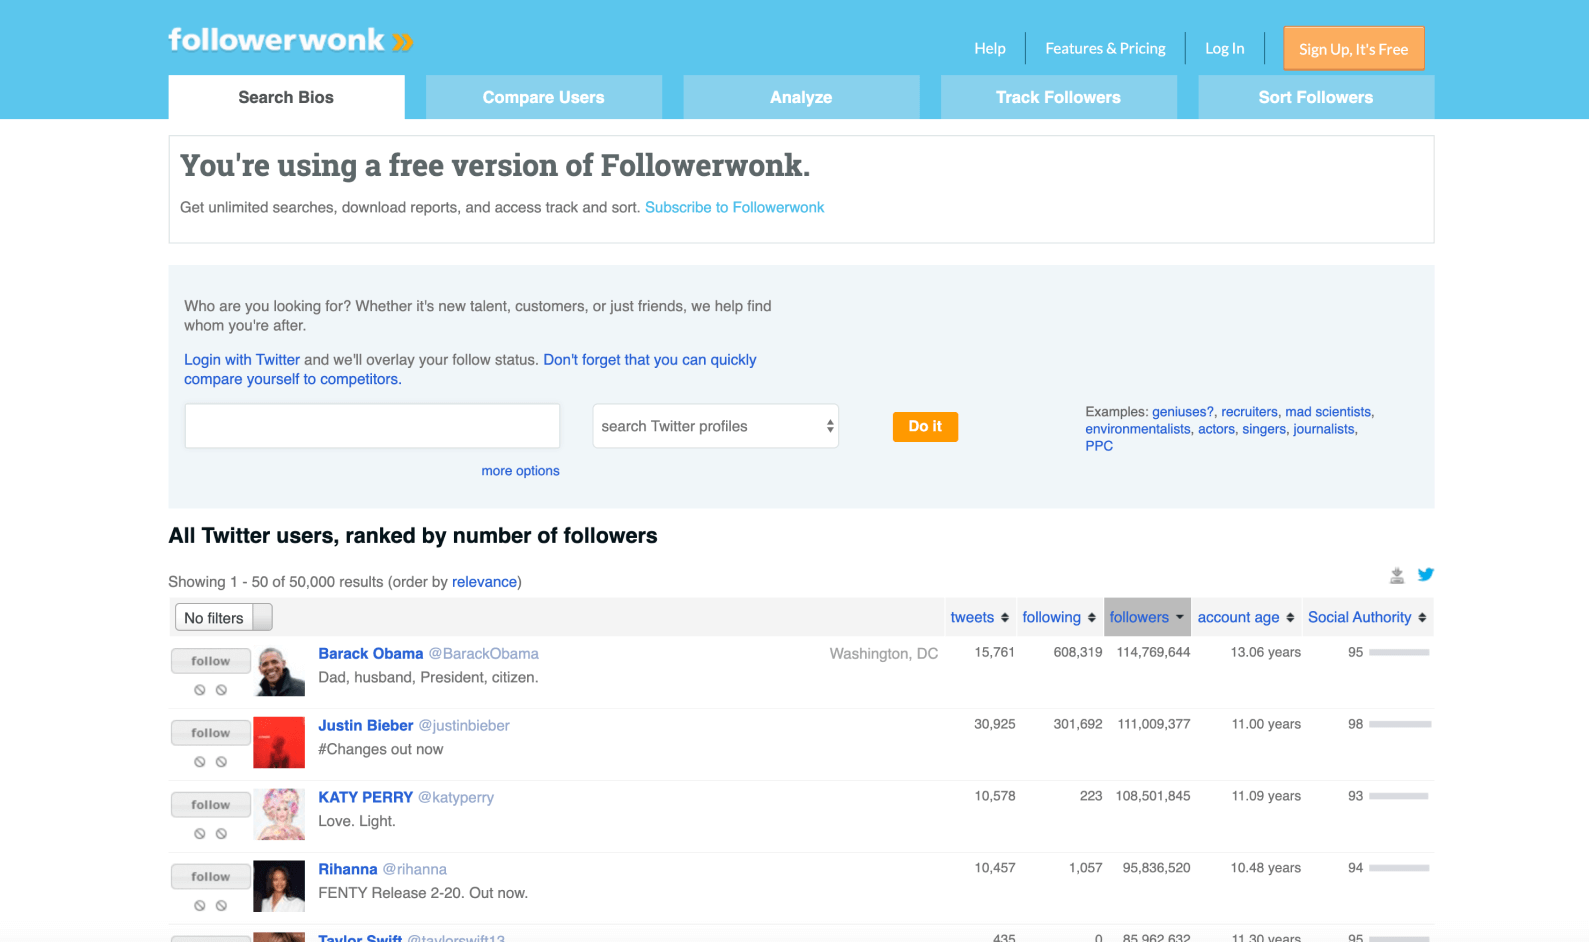Click the download results icon
This screenshot has height=942, width=1589.
coord(1397,575)
